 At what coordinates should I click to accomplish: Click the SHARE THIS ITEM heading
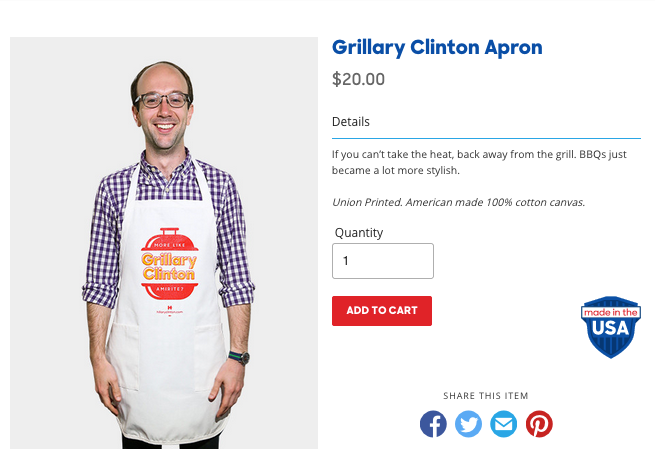click(x=486, y=395)
